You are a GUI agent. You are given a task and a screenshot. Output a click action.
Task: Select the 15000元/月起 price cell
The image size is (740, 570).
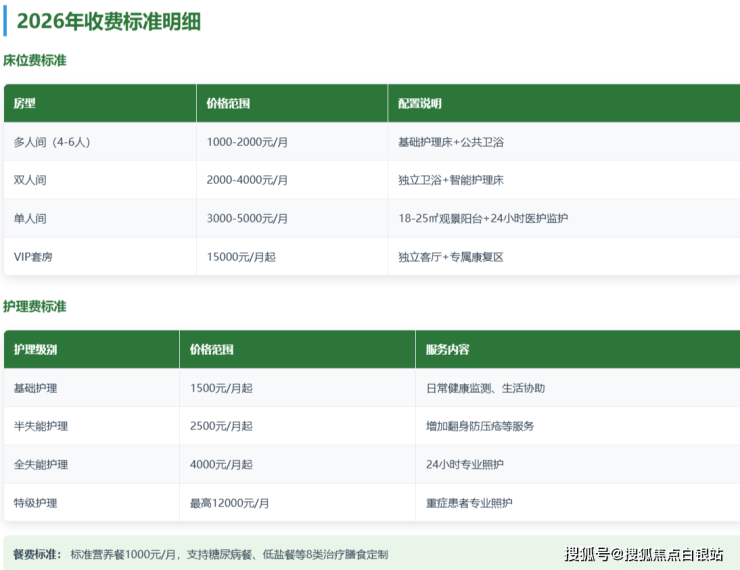(240, 257)
